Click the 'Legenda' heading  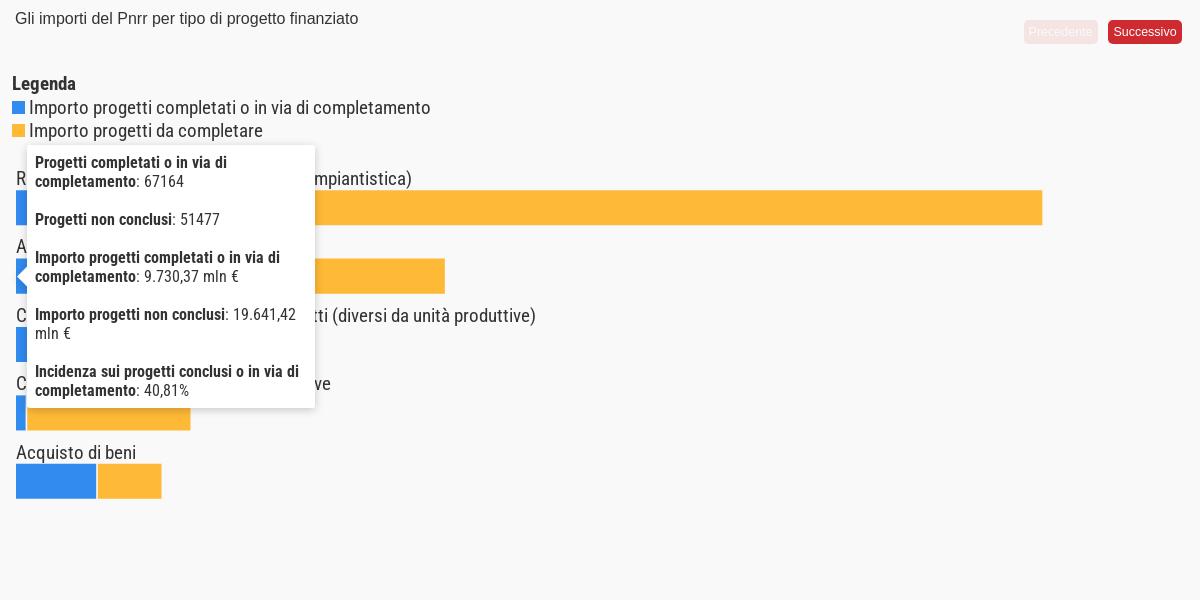(x=44, y=84)
